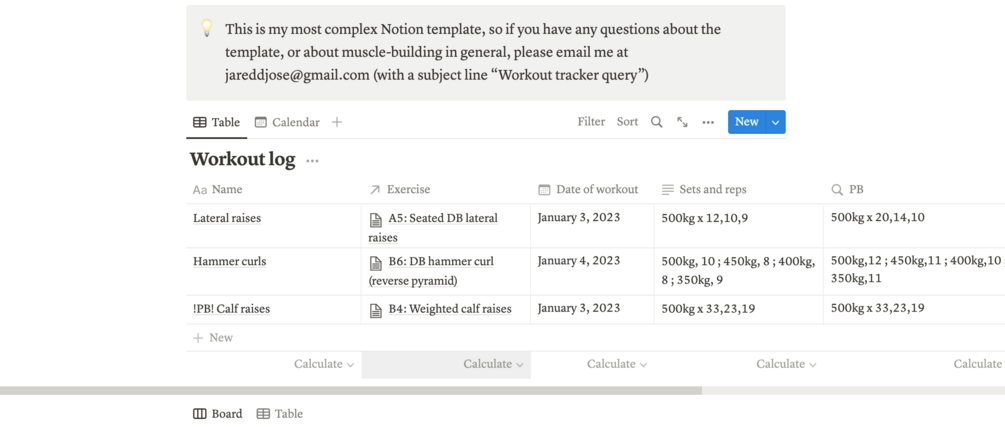Expand the New button dropdown arrow
This screenshot has width=1005, height=427.
click(775, 122)
